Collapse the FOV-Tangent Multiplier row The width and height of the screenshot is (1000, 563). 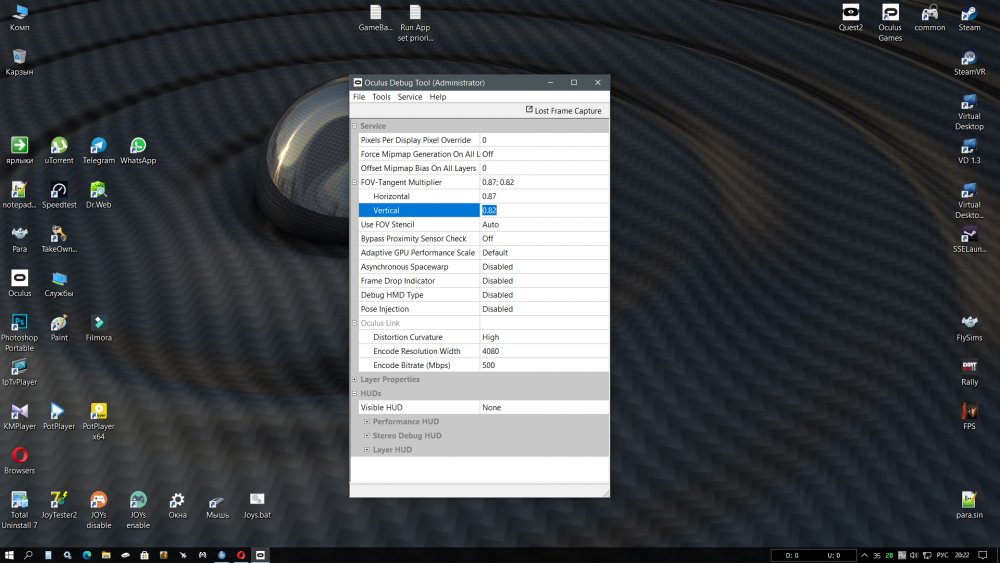354,183
